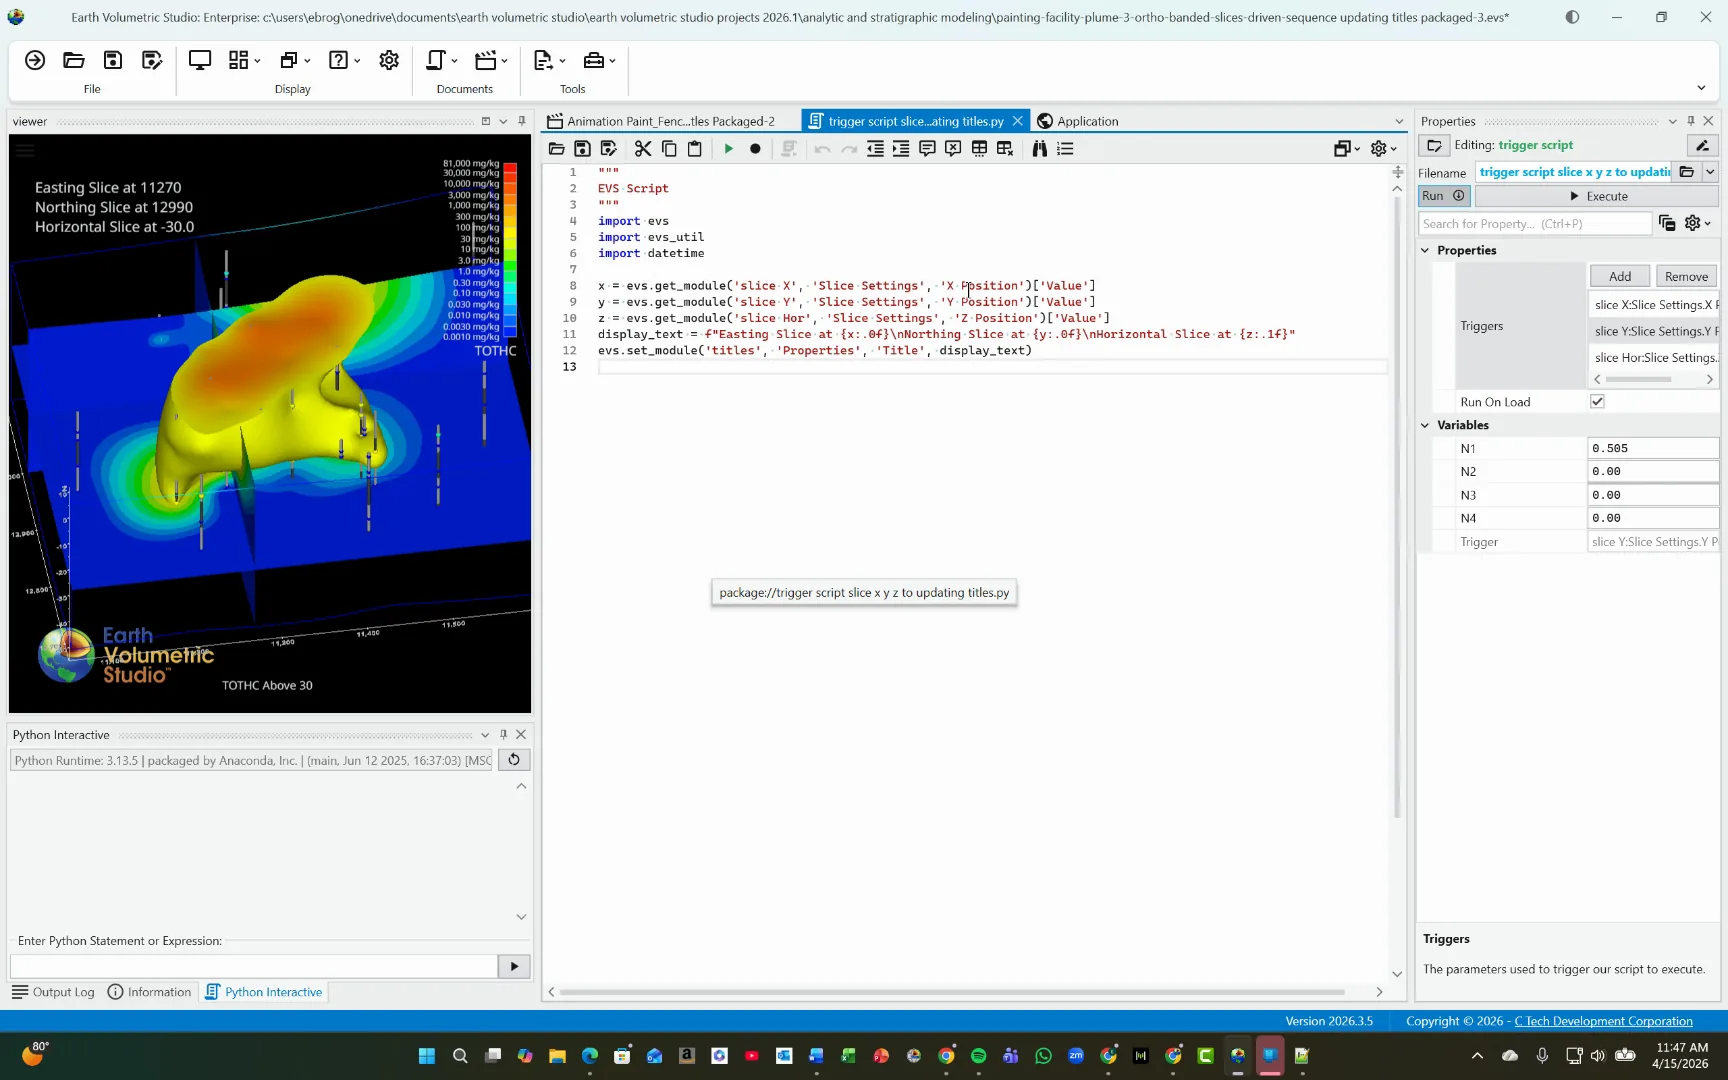Open the viewer display monitor icon
The image size is (1728, 1080).
tap(200, 60)
